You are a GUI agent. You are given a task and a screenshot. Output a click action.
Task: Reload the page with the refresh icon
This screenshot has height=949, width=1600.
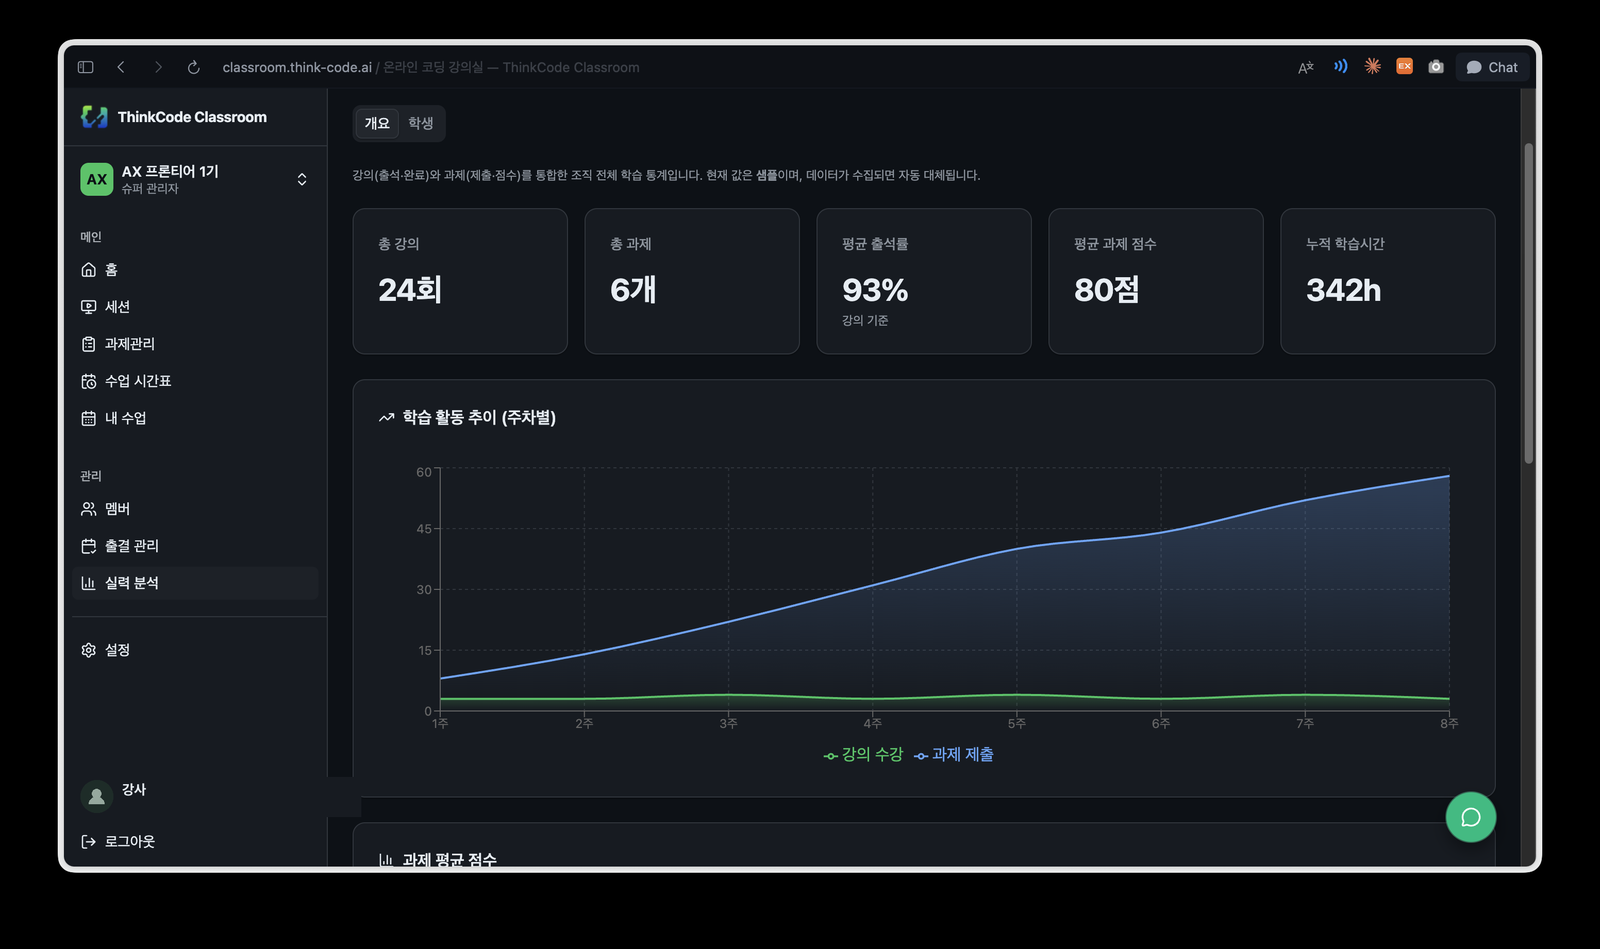(194, 67)
